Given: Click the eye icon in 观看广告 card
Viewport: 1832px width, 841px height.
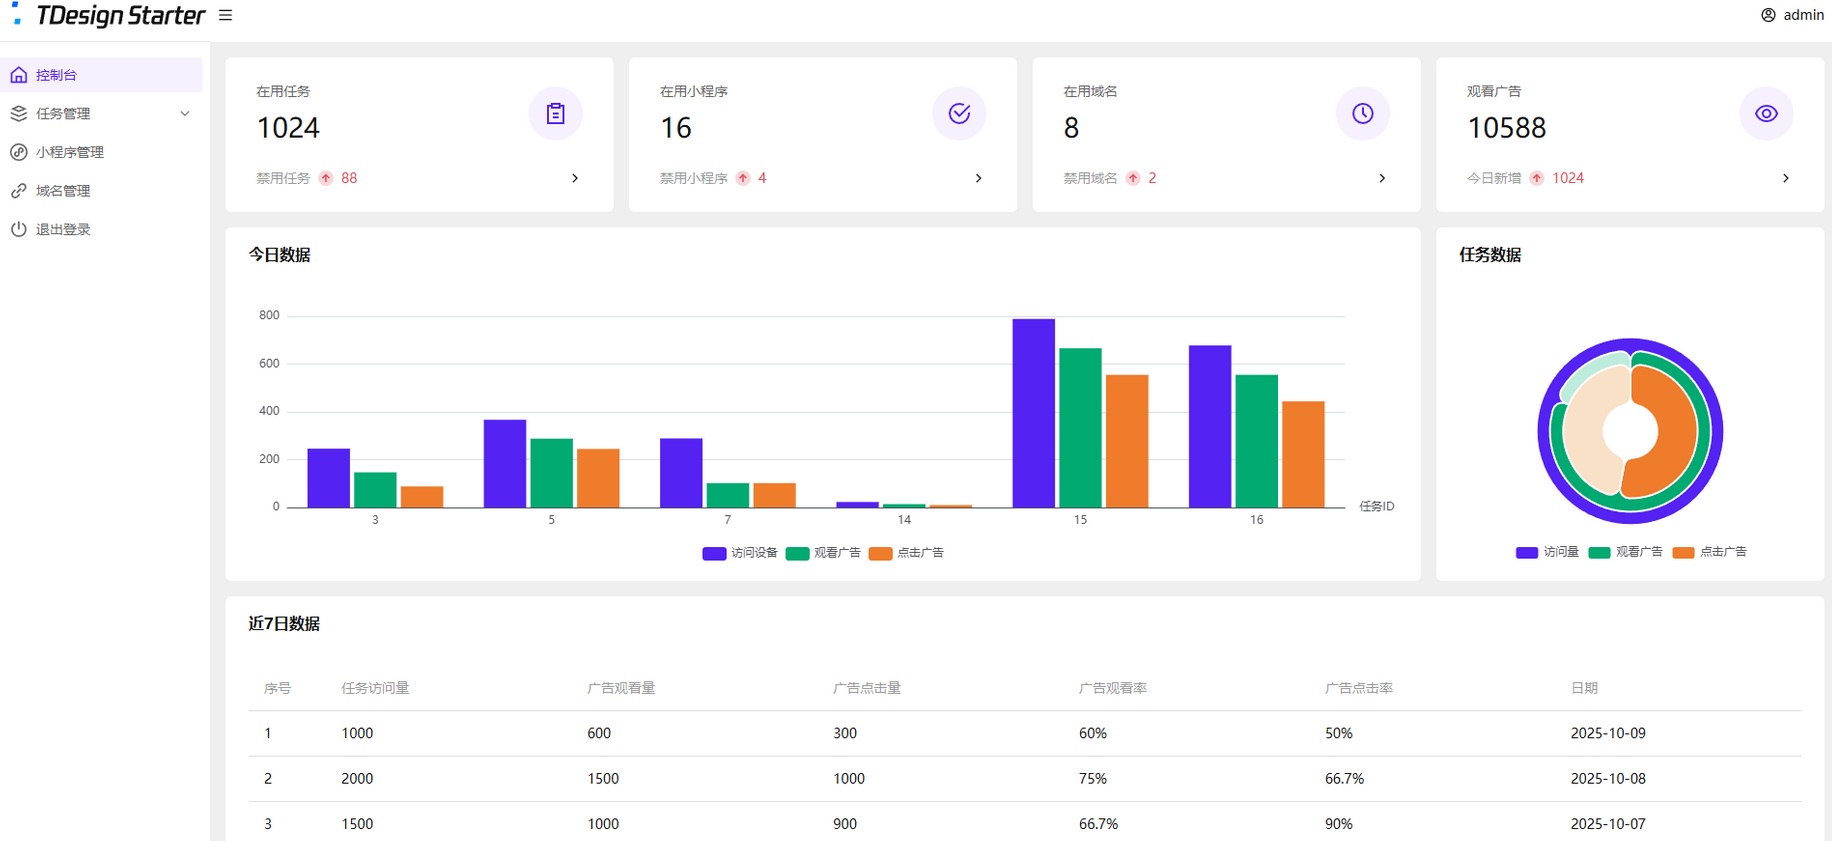Looking at the screenshot, I should pos(1766,114).
